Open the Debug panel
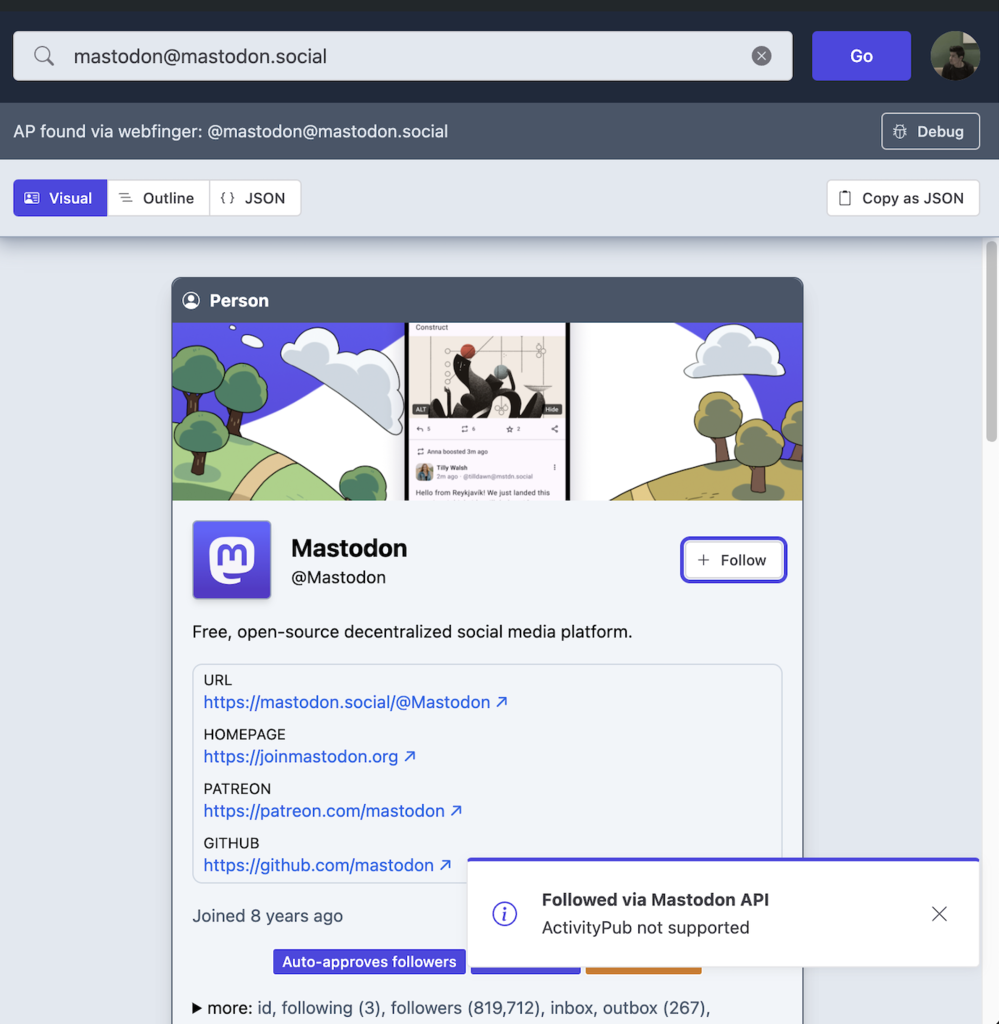Image resolution: width=999 pixels, height=1024 pixels. click(930, 131)
